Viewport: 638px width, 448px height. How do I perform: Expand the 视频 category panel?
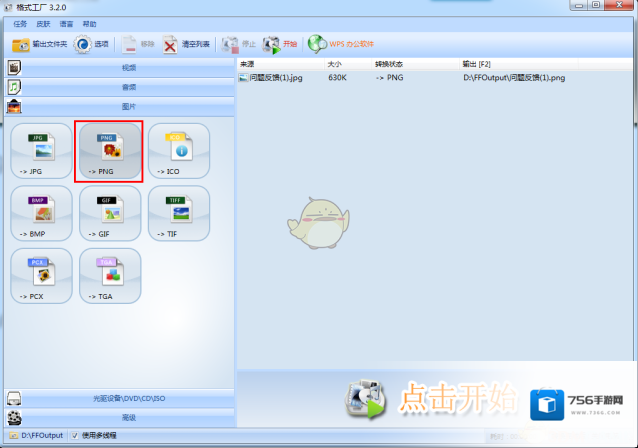coord(128,68)
